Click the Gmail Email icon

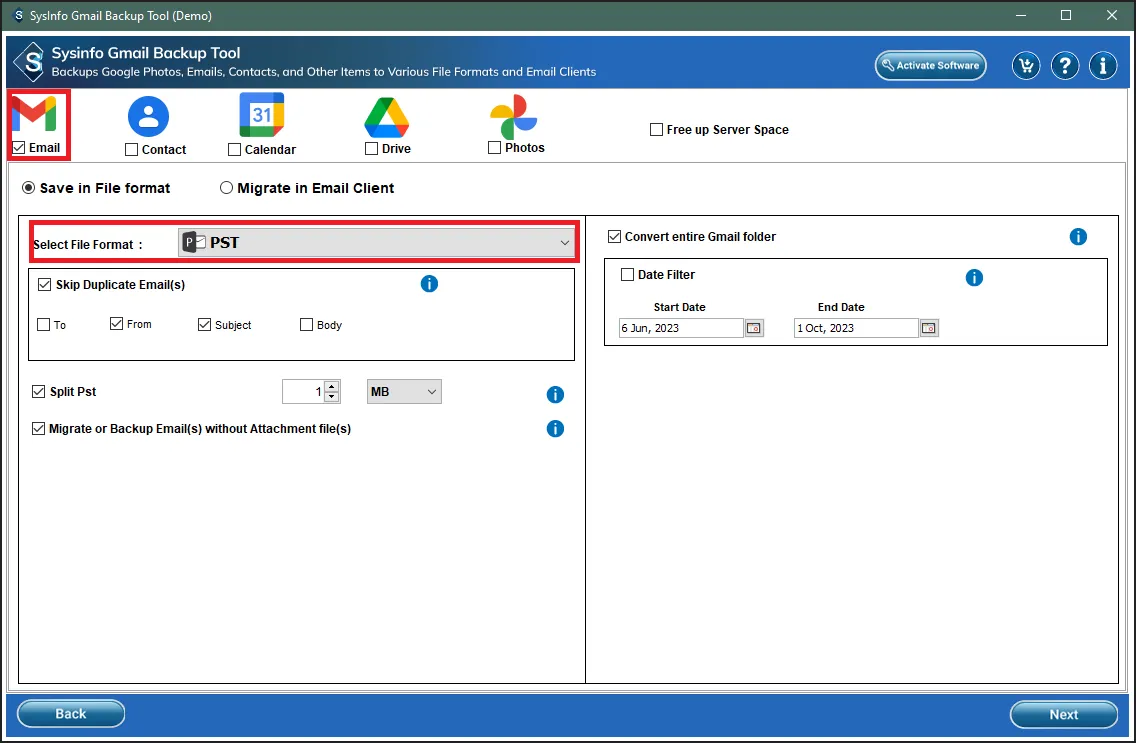33,114
